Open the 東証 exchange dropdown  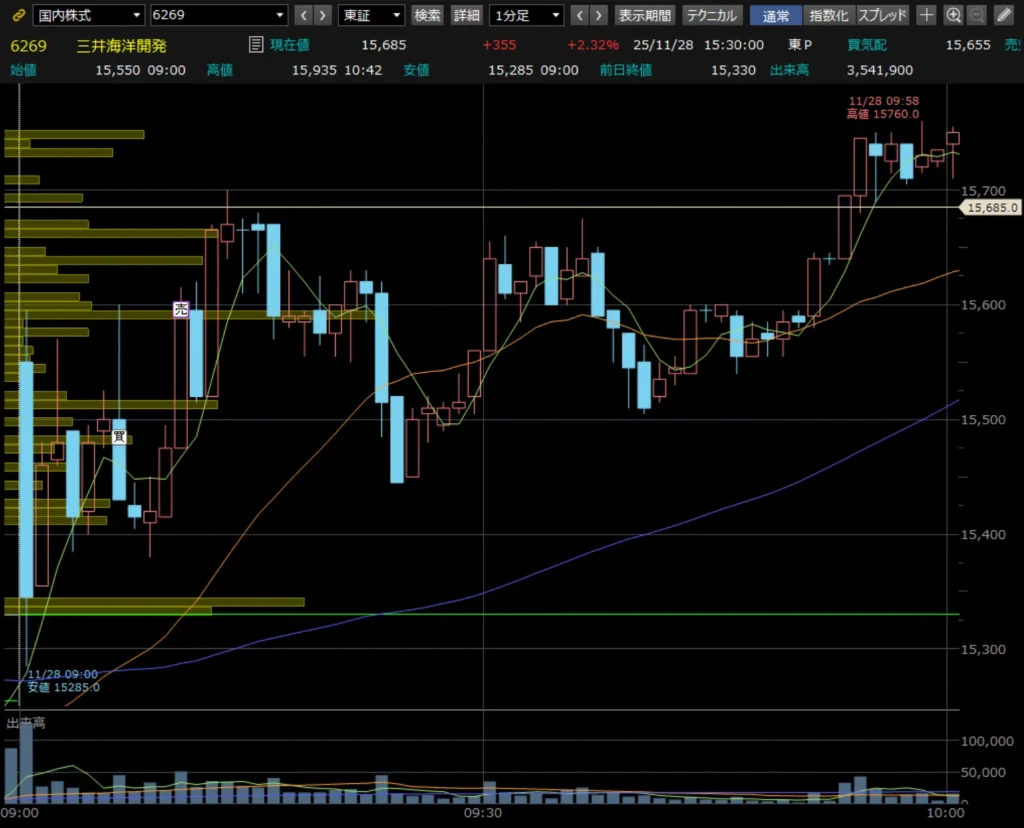(x=371, y=15)
